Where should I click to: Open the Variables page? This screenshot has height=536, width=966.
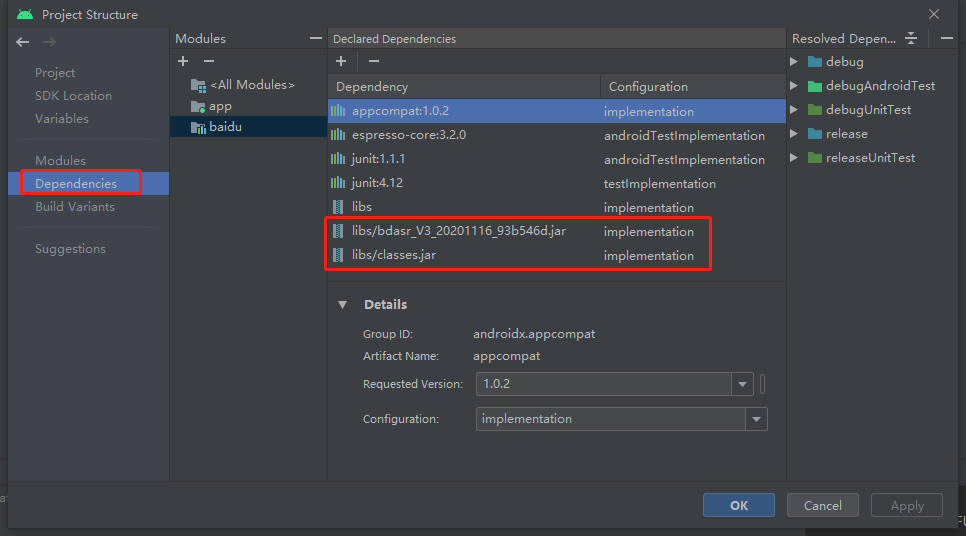coord(62,118)
